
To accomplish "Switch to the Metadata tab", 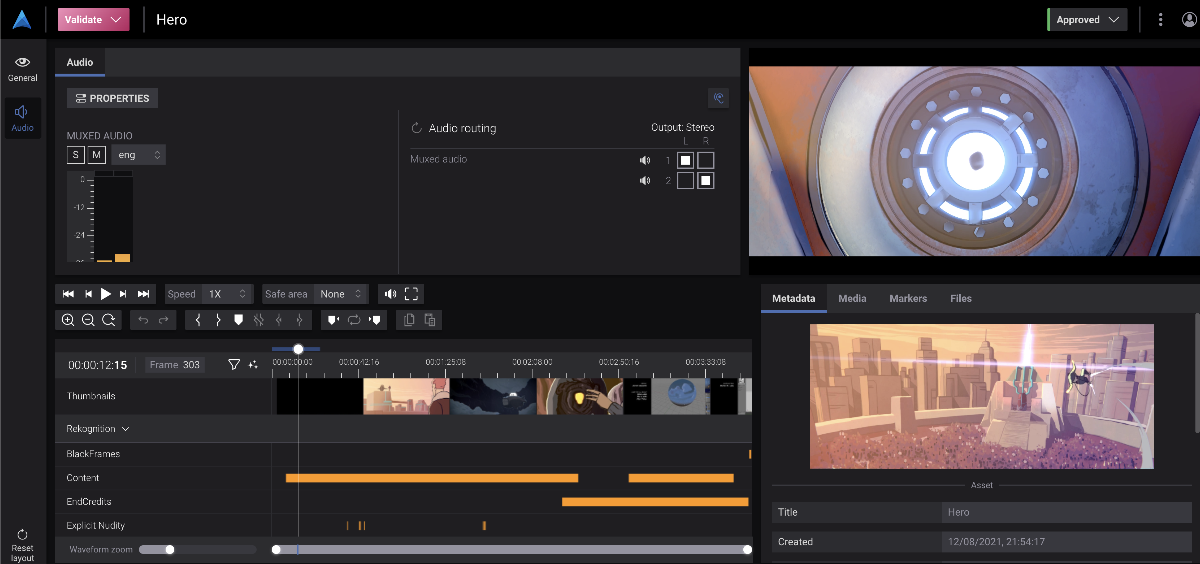I will [x=794, y=298].
